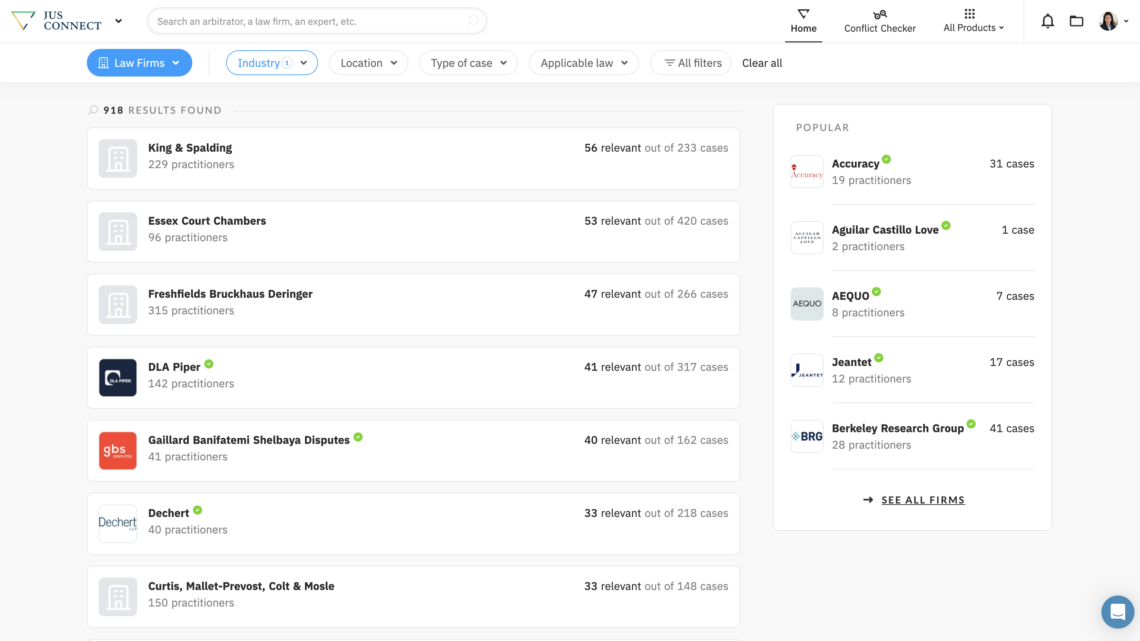1140x641 pixels.
Task: Expand the Industry filter dropdown
Action: 272,63
